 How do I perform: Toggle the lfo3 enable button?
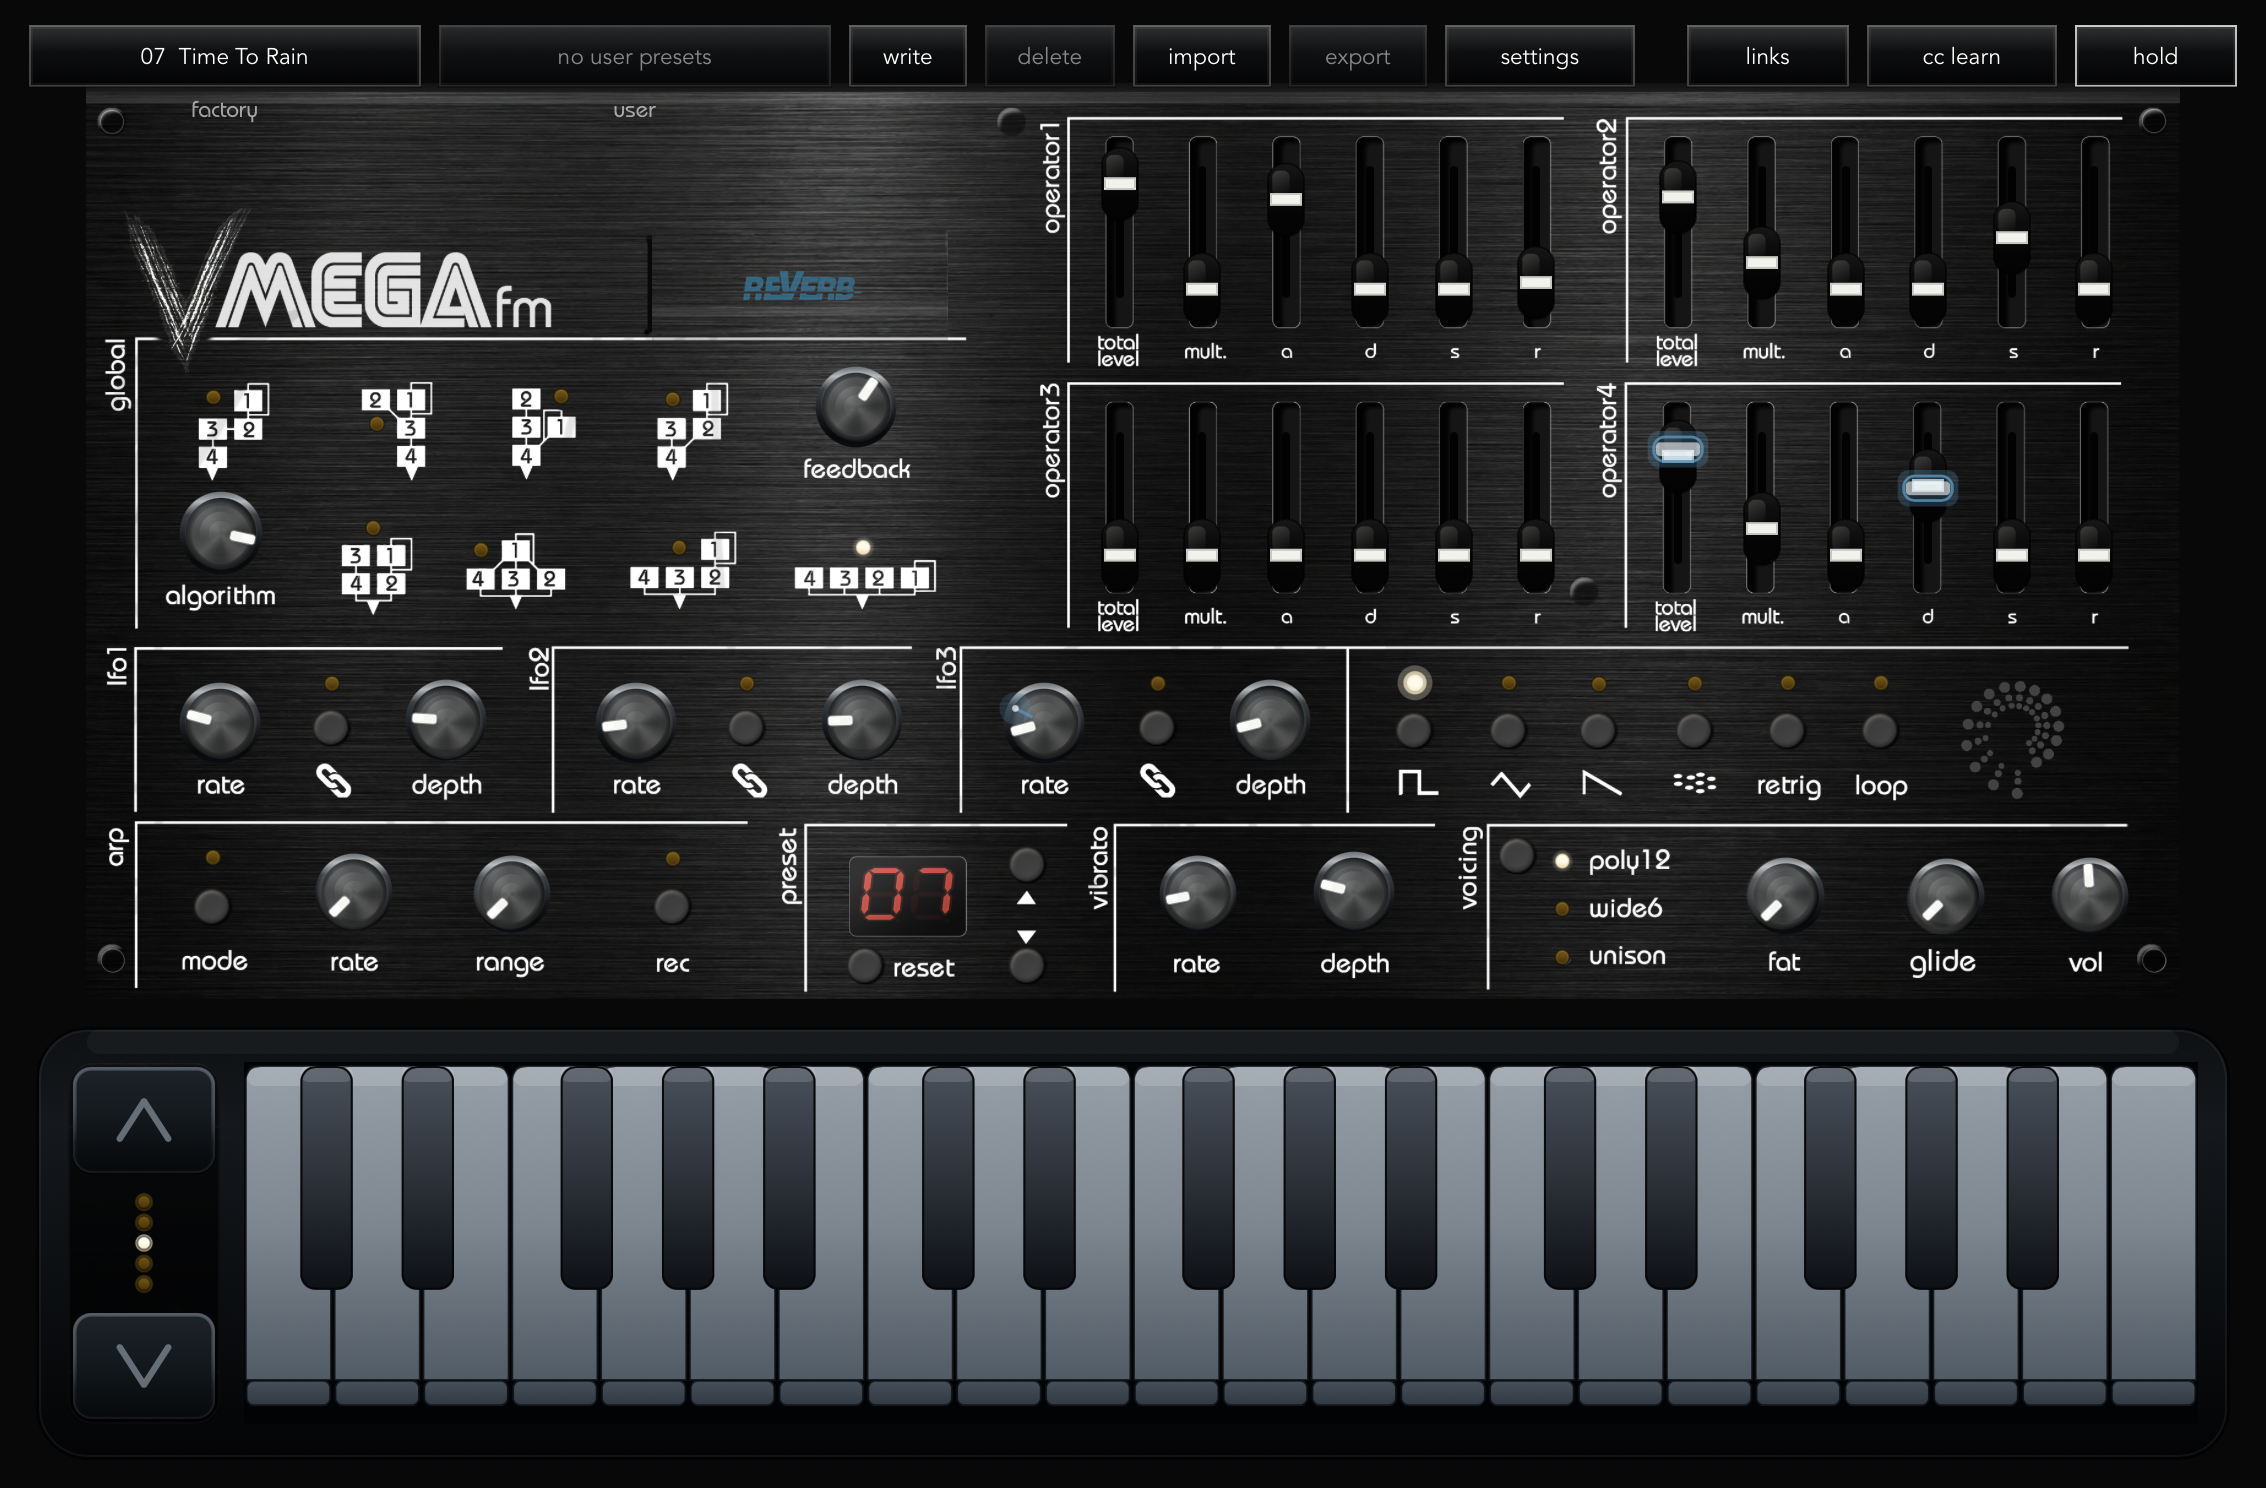1157,727
